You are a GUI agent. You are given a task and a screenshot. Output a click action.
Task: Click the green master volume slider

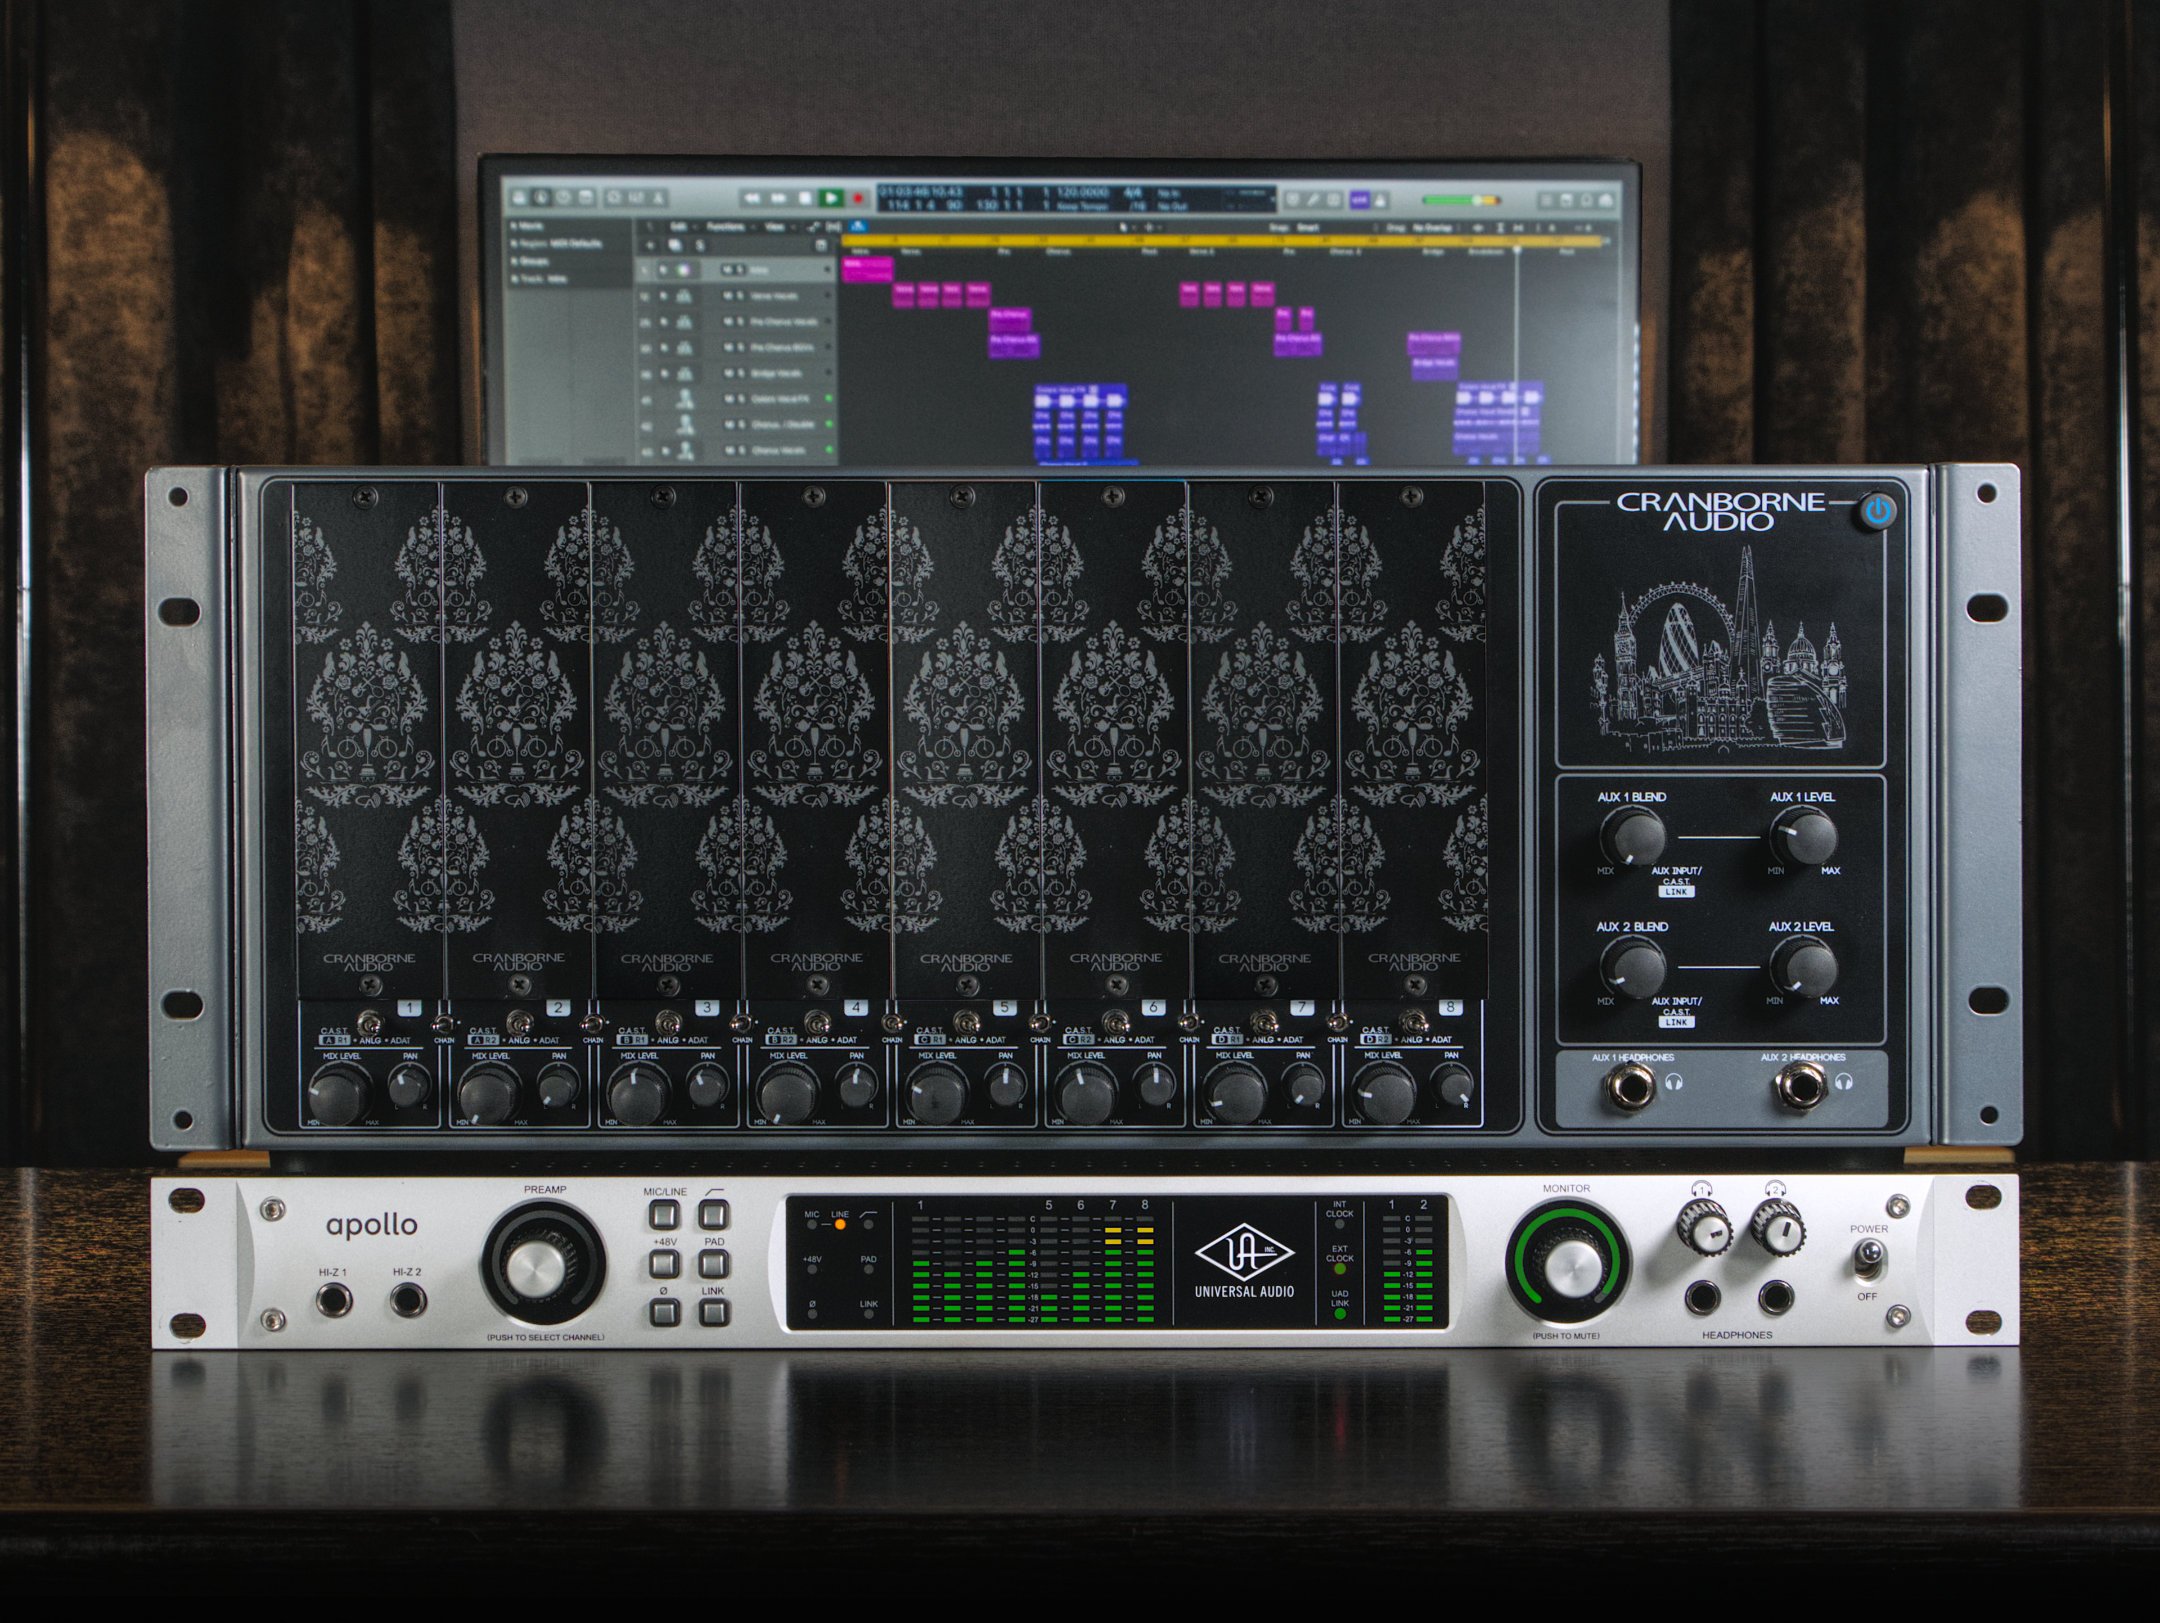[x=1450, y=200]
